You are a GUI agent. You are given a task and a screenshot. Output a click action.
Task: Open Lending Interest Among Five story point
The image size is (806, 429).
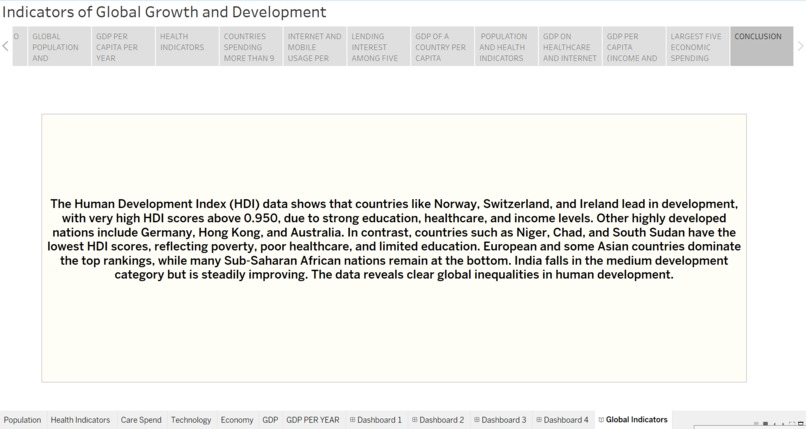379,46
